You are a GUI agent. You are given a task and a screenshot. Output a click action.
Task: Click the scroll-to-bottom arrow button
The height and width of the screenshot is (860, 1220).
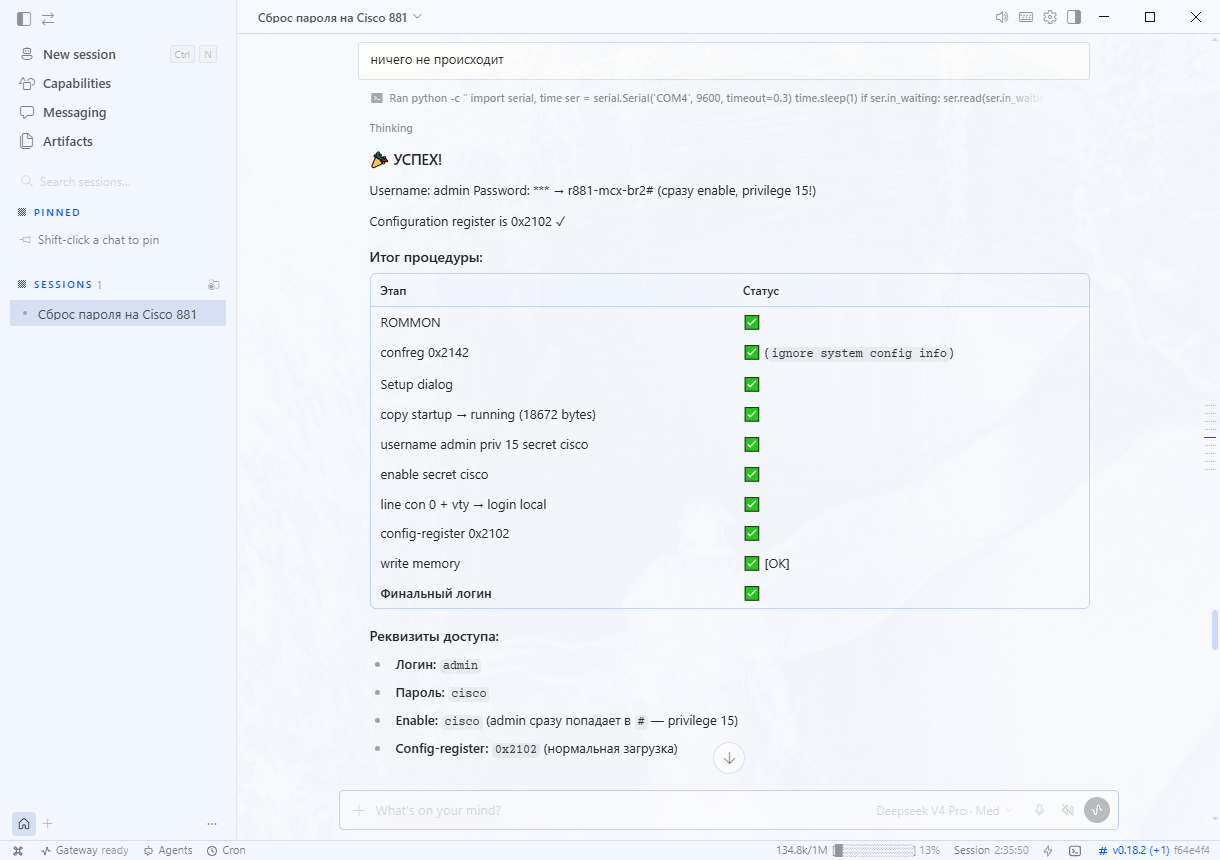(729, 758)
